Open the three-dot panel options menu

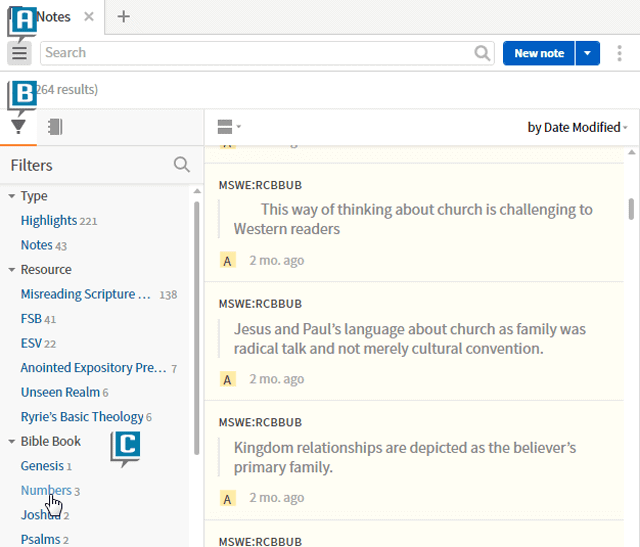620,53
